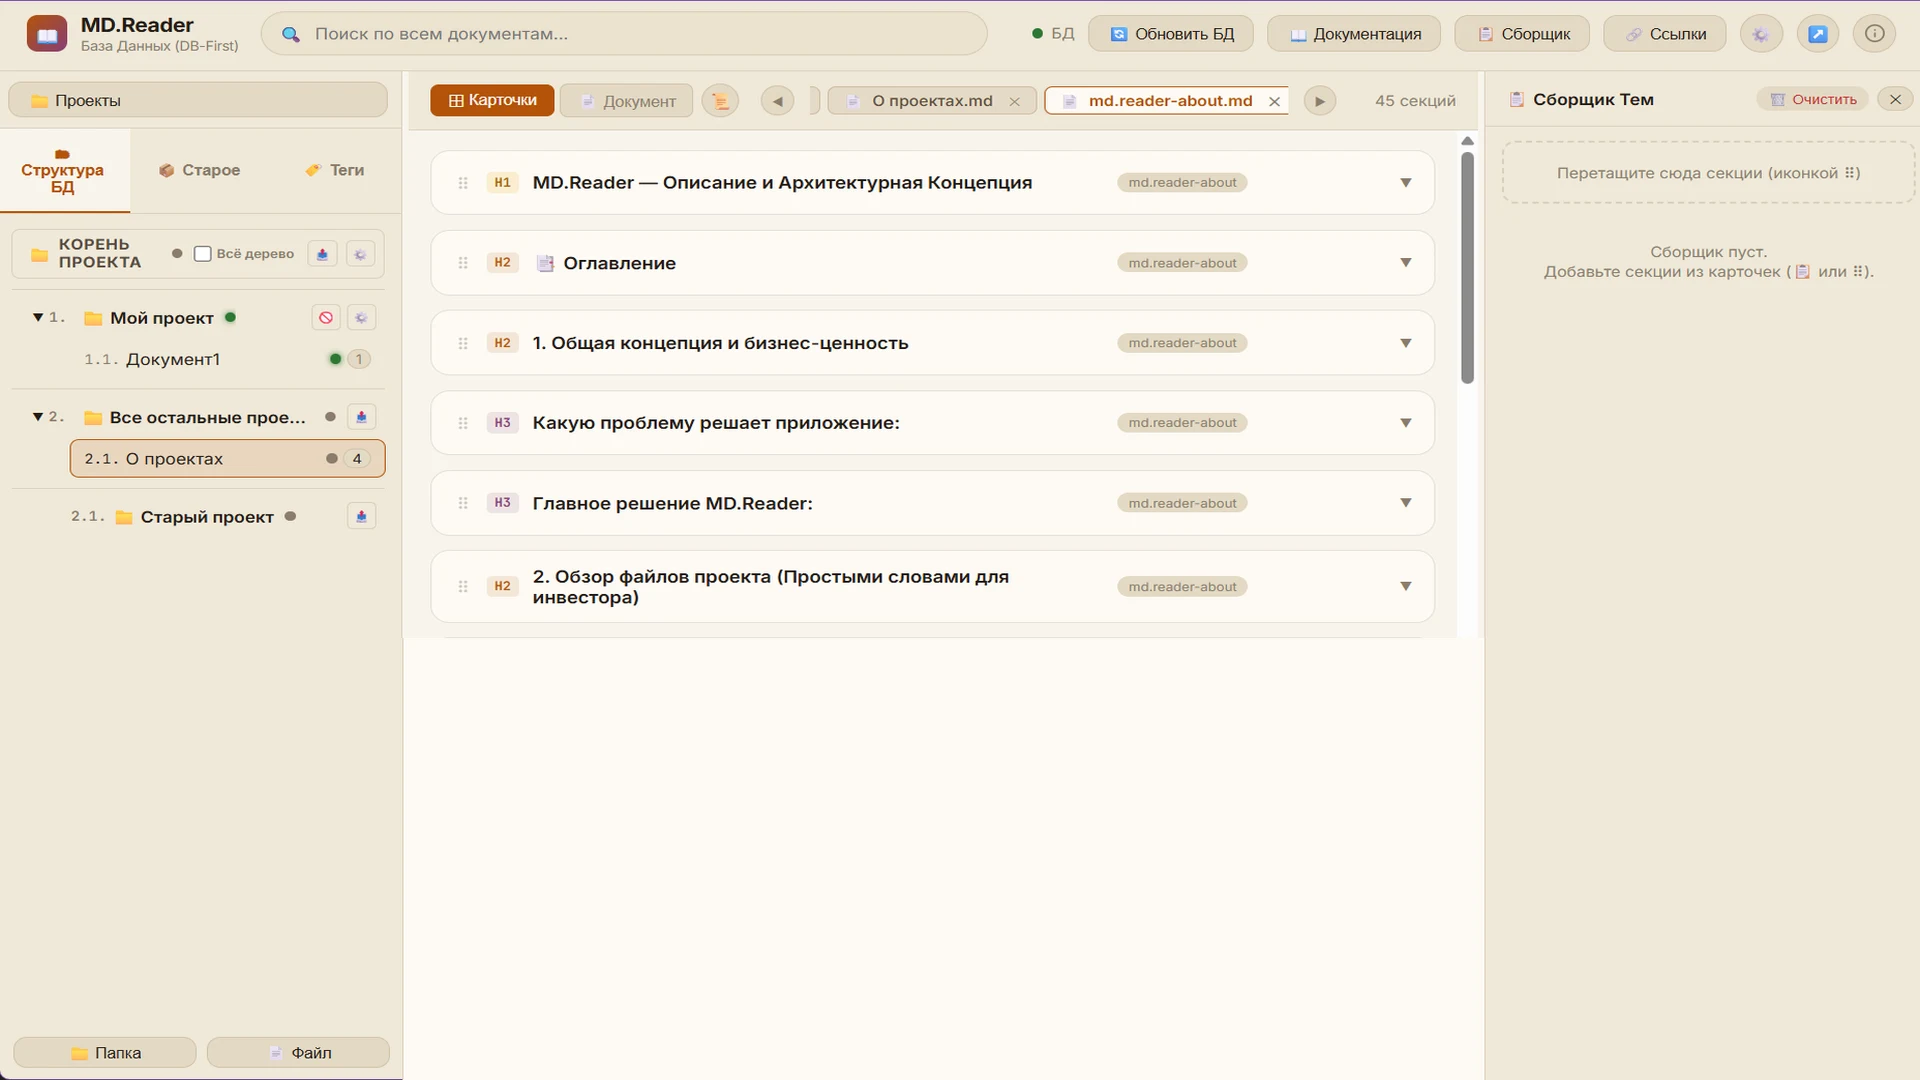Click the blue arrow open-external icon
This screenshot has height=1080, width=1920.
click(1818, 34)
